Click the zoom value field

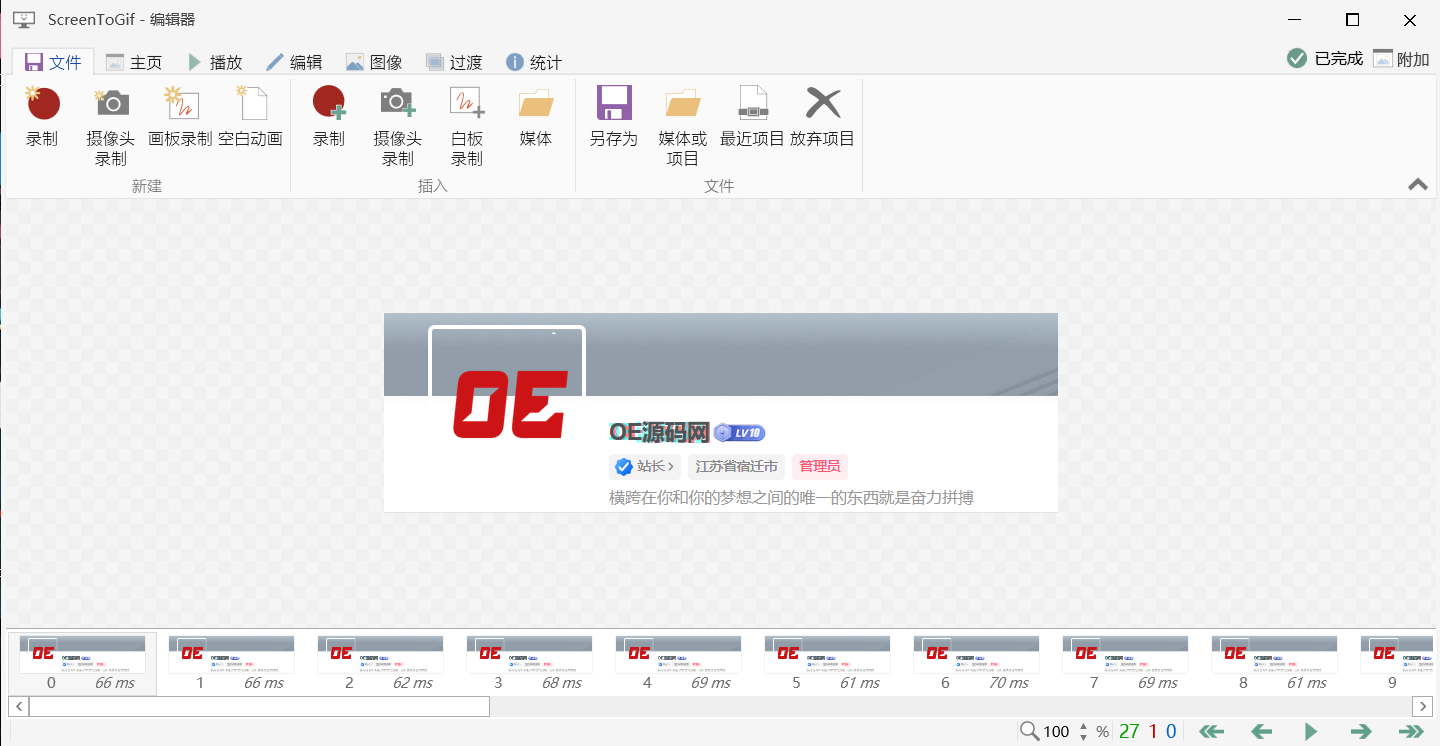click(1056, 732)
